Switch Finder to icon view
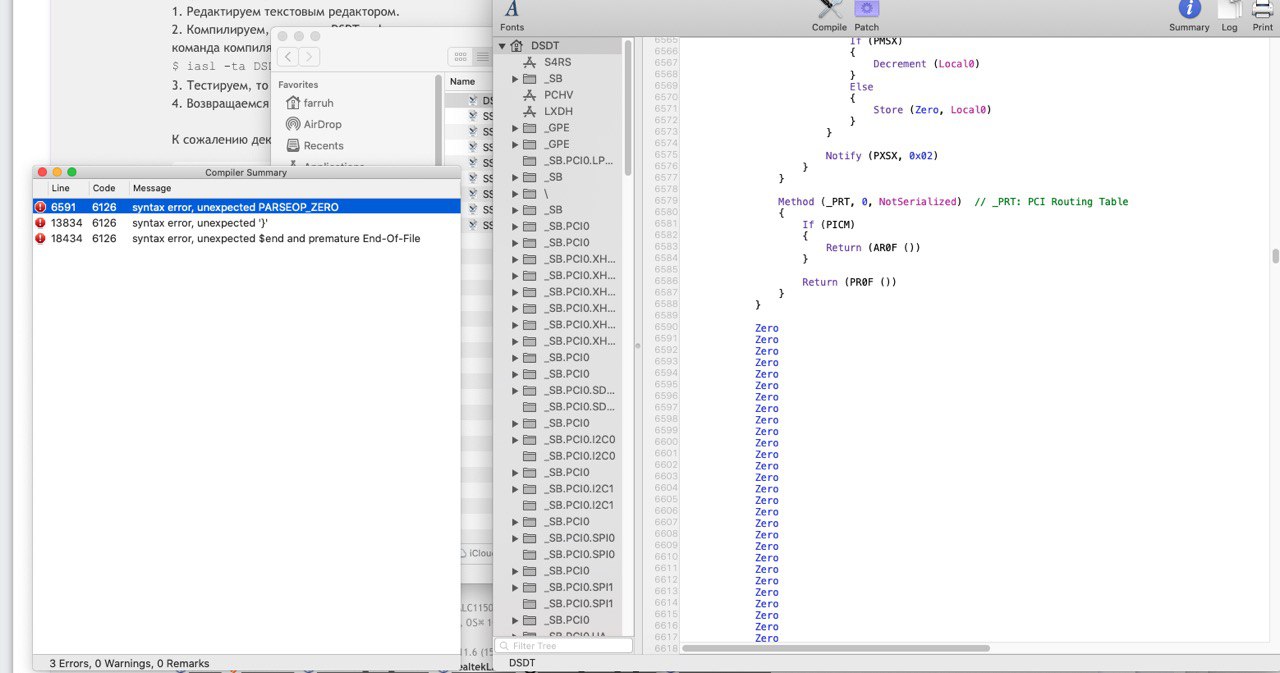This screenshot has width=1280, height=673. (460, 57)
